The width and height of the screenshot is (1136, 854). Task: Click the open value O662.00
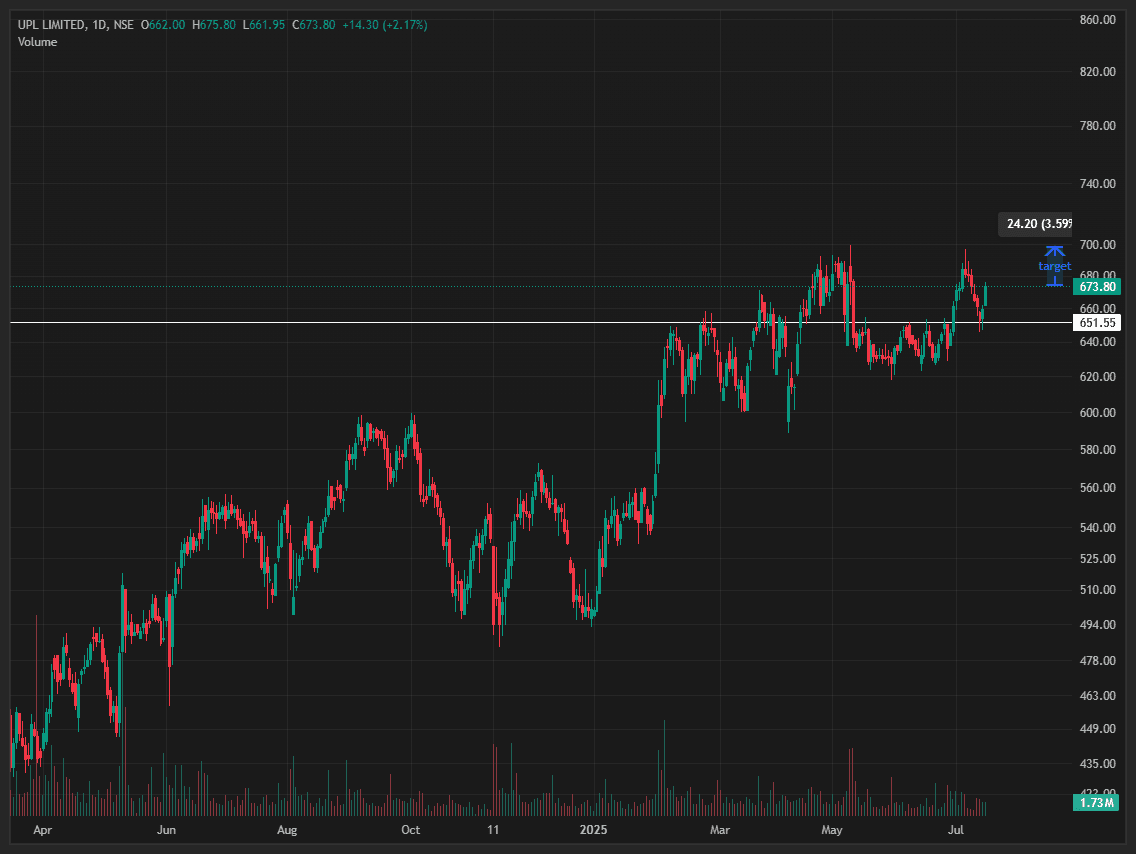coord(163,25)
